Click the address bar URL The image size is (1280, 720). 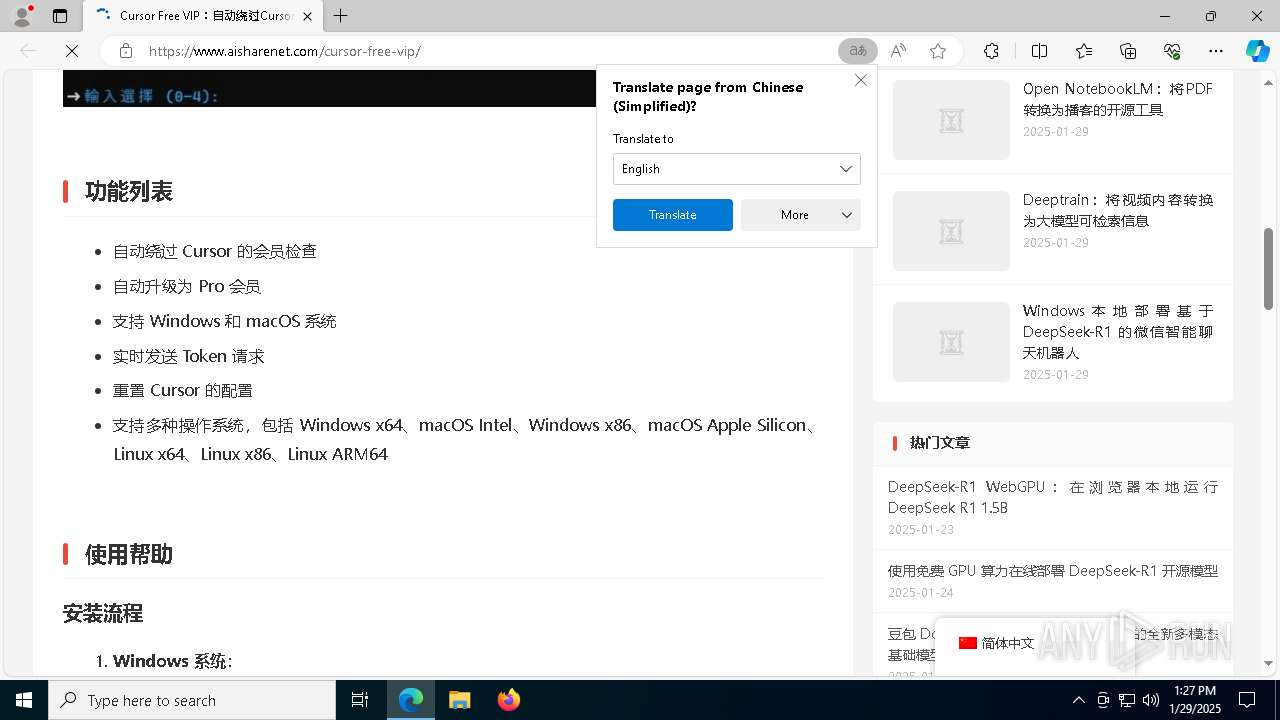coord(284,51)
